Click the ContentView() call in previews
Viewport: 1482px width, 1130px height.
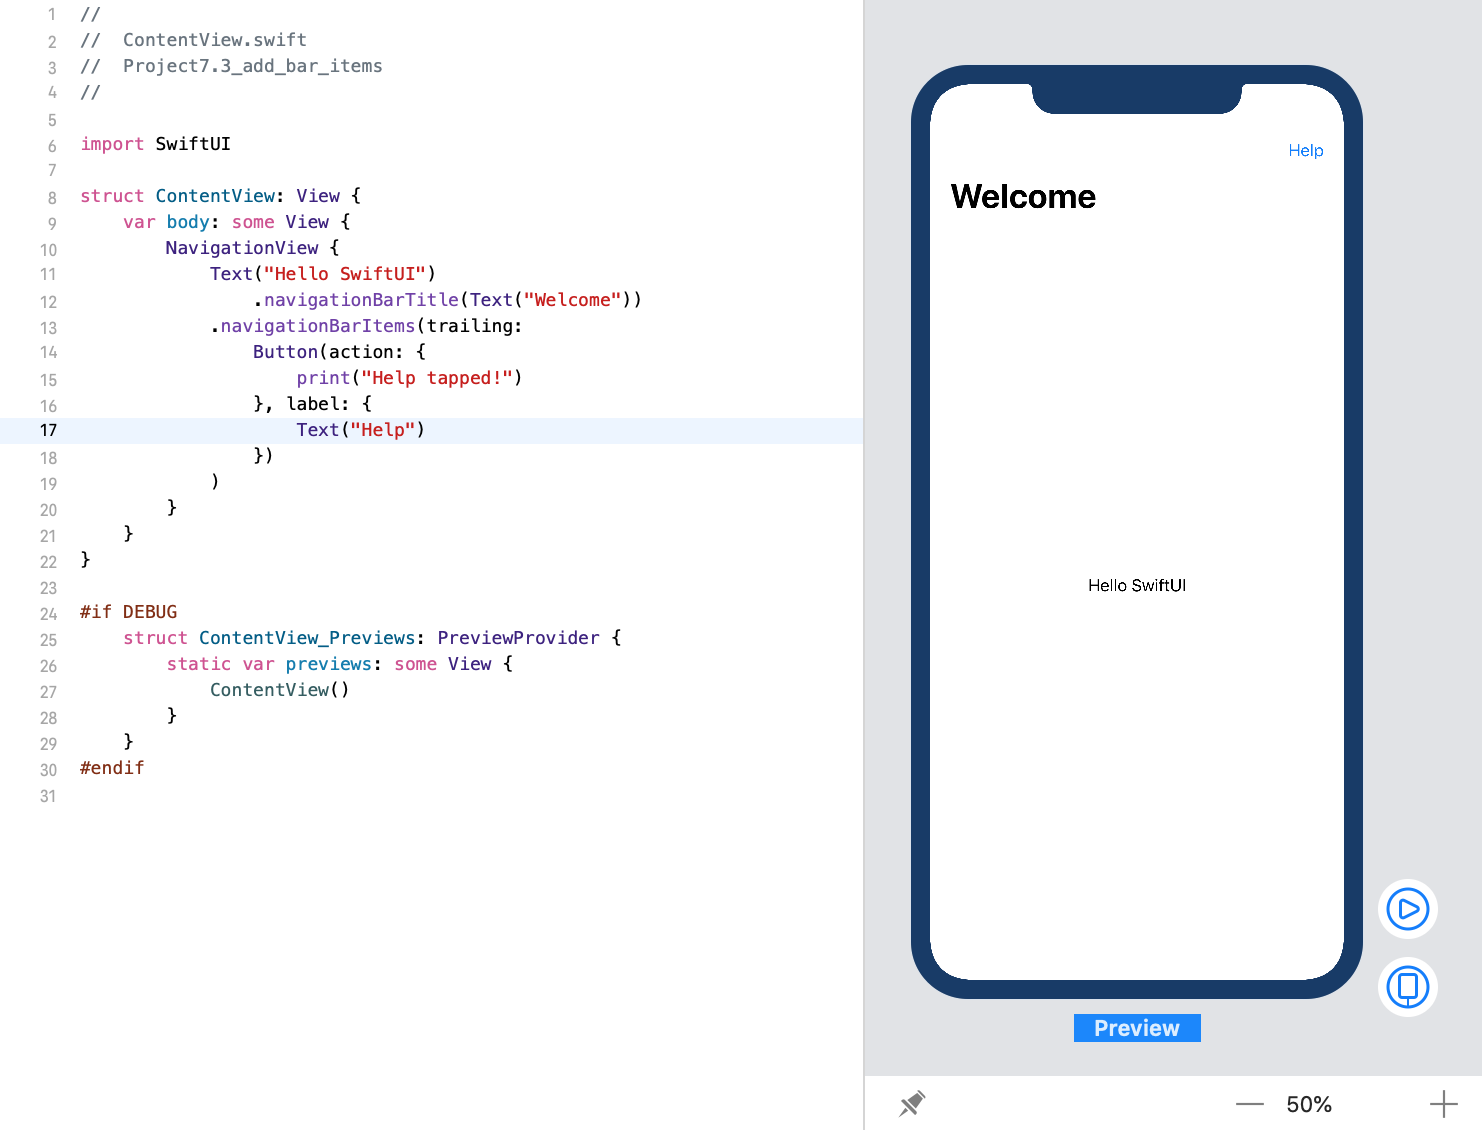(x=279, y=690)
